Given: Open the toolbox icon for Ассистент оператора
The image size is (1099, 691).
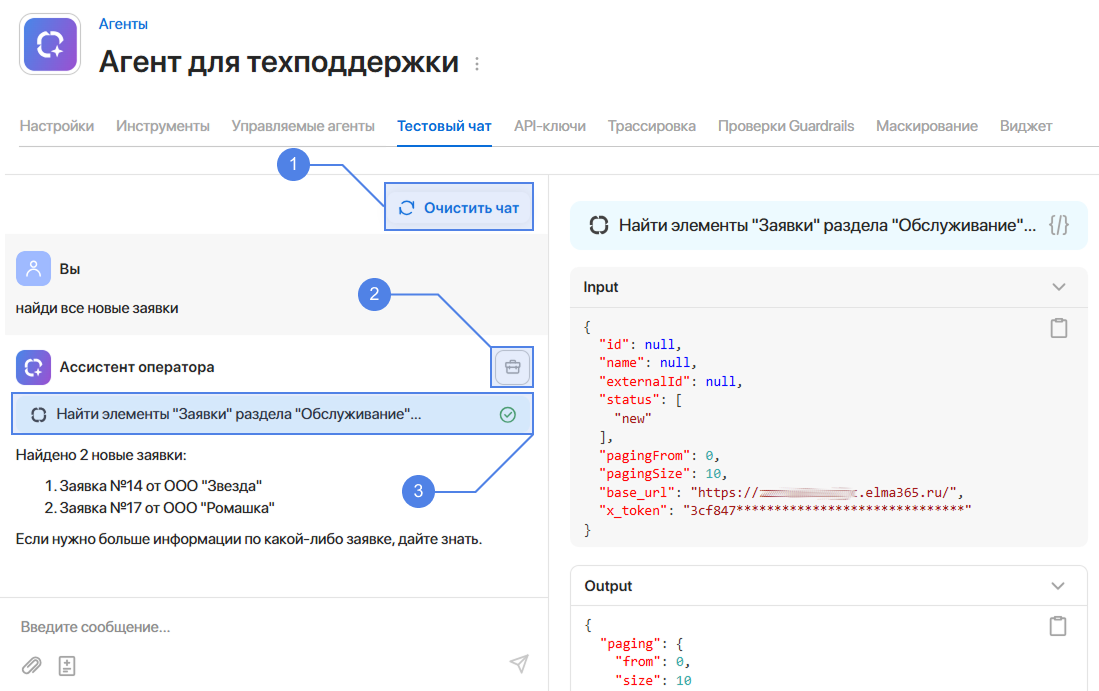Looking at the screenshot, I should [512, 367].
